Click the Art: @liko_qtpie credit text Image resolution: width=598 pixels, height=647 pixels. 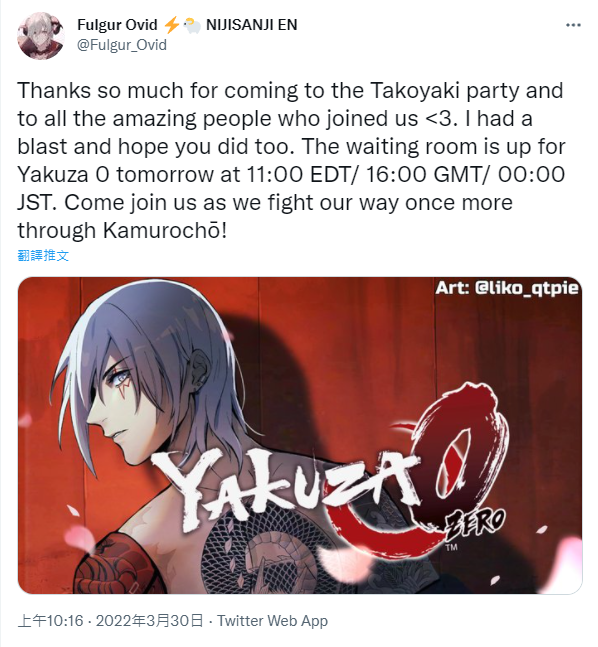[507, 288]
